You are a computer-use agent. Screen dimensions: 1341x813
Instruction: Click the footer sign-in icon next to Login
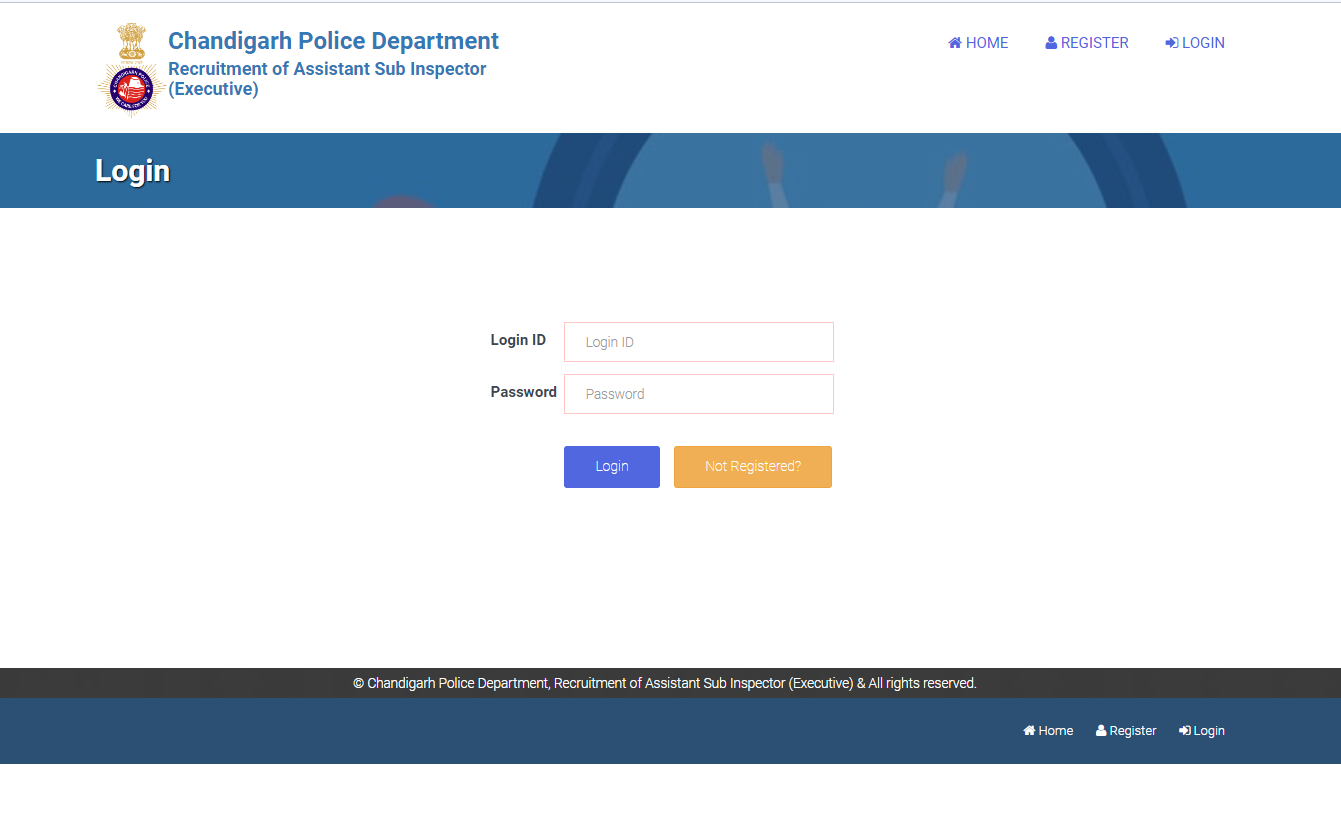pyautogui.click(x=1184, y=731)
